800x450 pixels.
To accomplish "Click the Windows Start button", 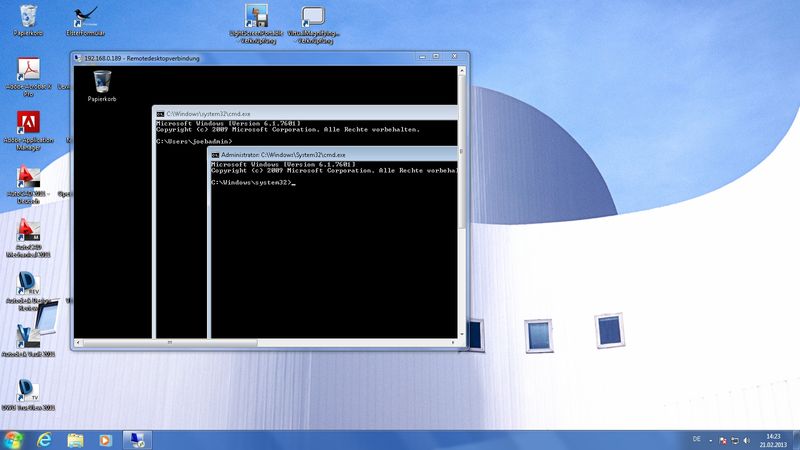I will pyautogui.click(x=13, y=440).
